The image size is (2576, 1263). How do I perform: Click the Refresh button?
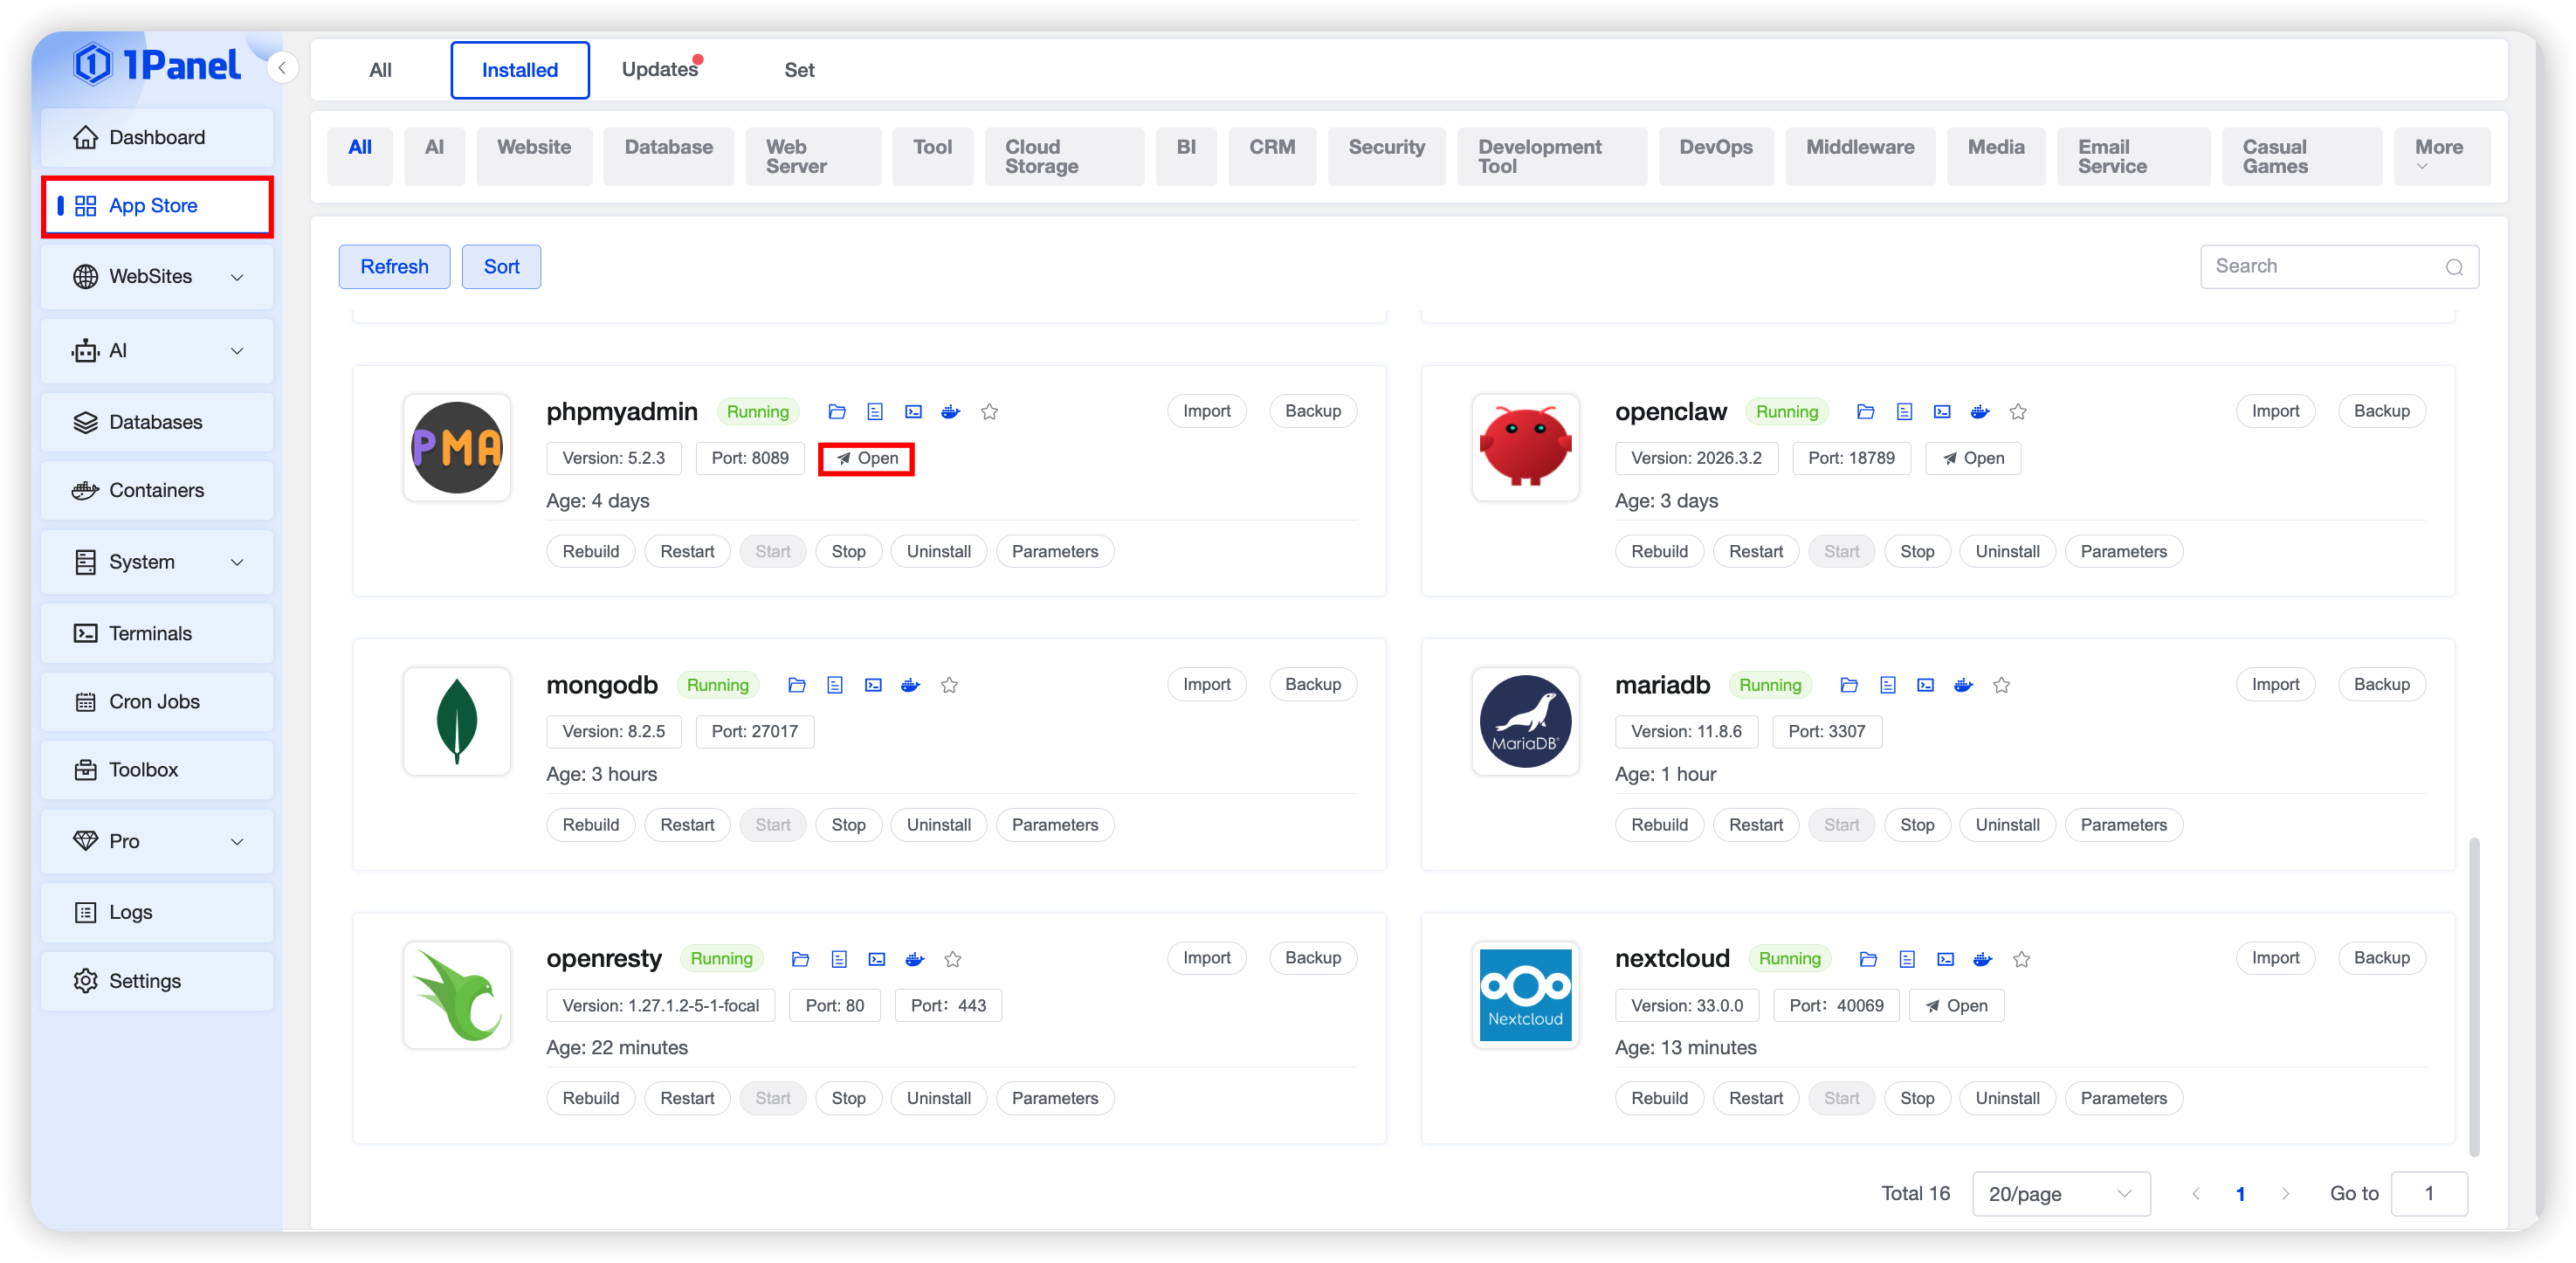coord(394,267)
